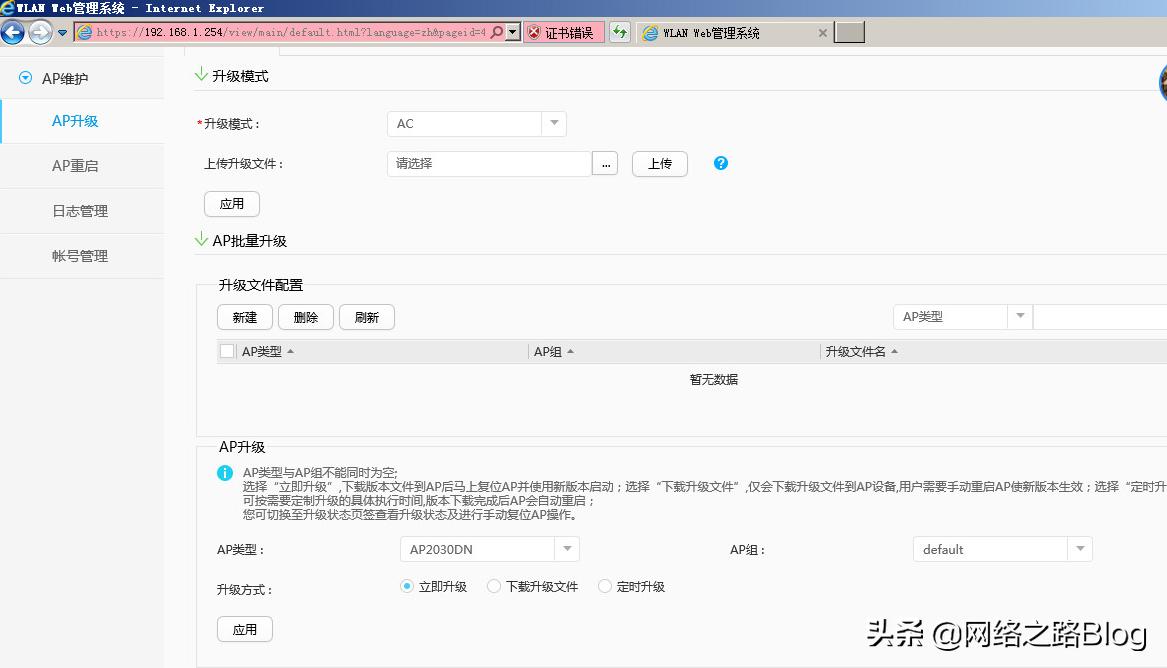Click the IE back navigation arrow
Screen dimensions: 1167x668
[x=13, y=31]
